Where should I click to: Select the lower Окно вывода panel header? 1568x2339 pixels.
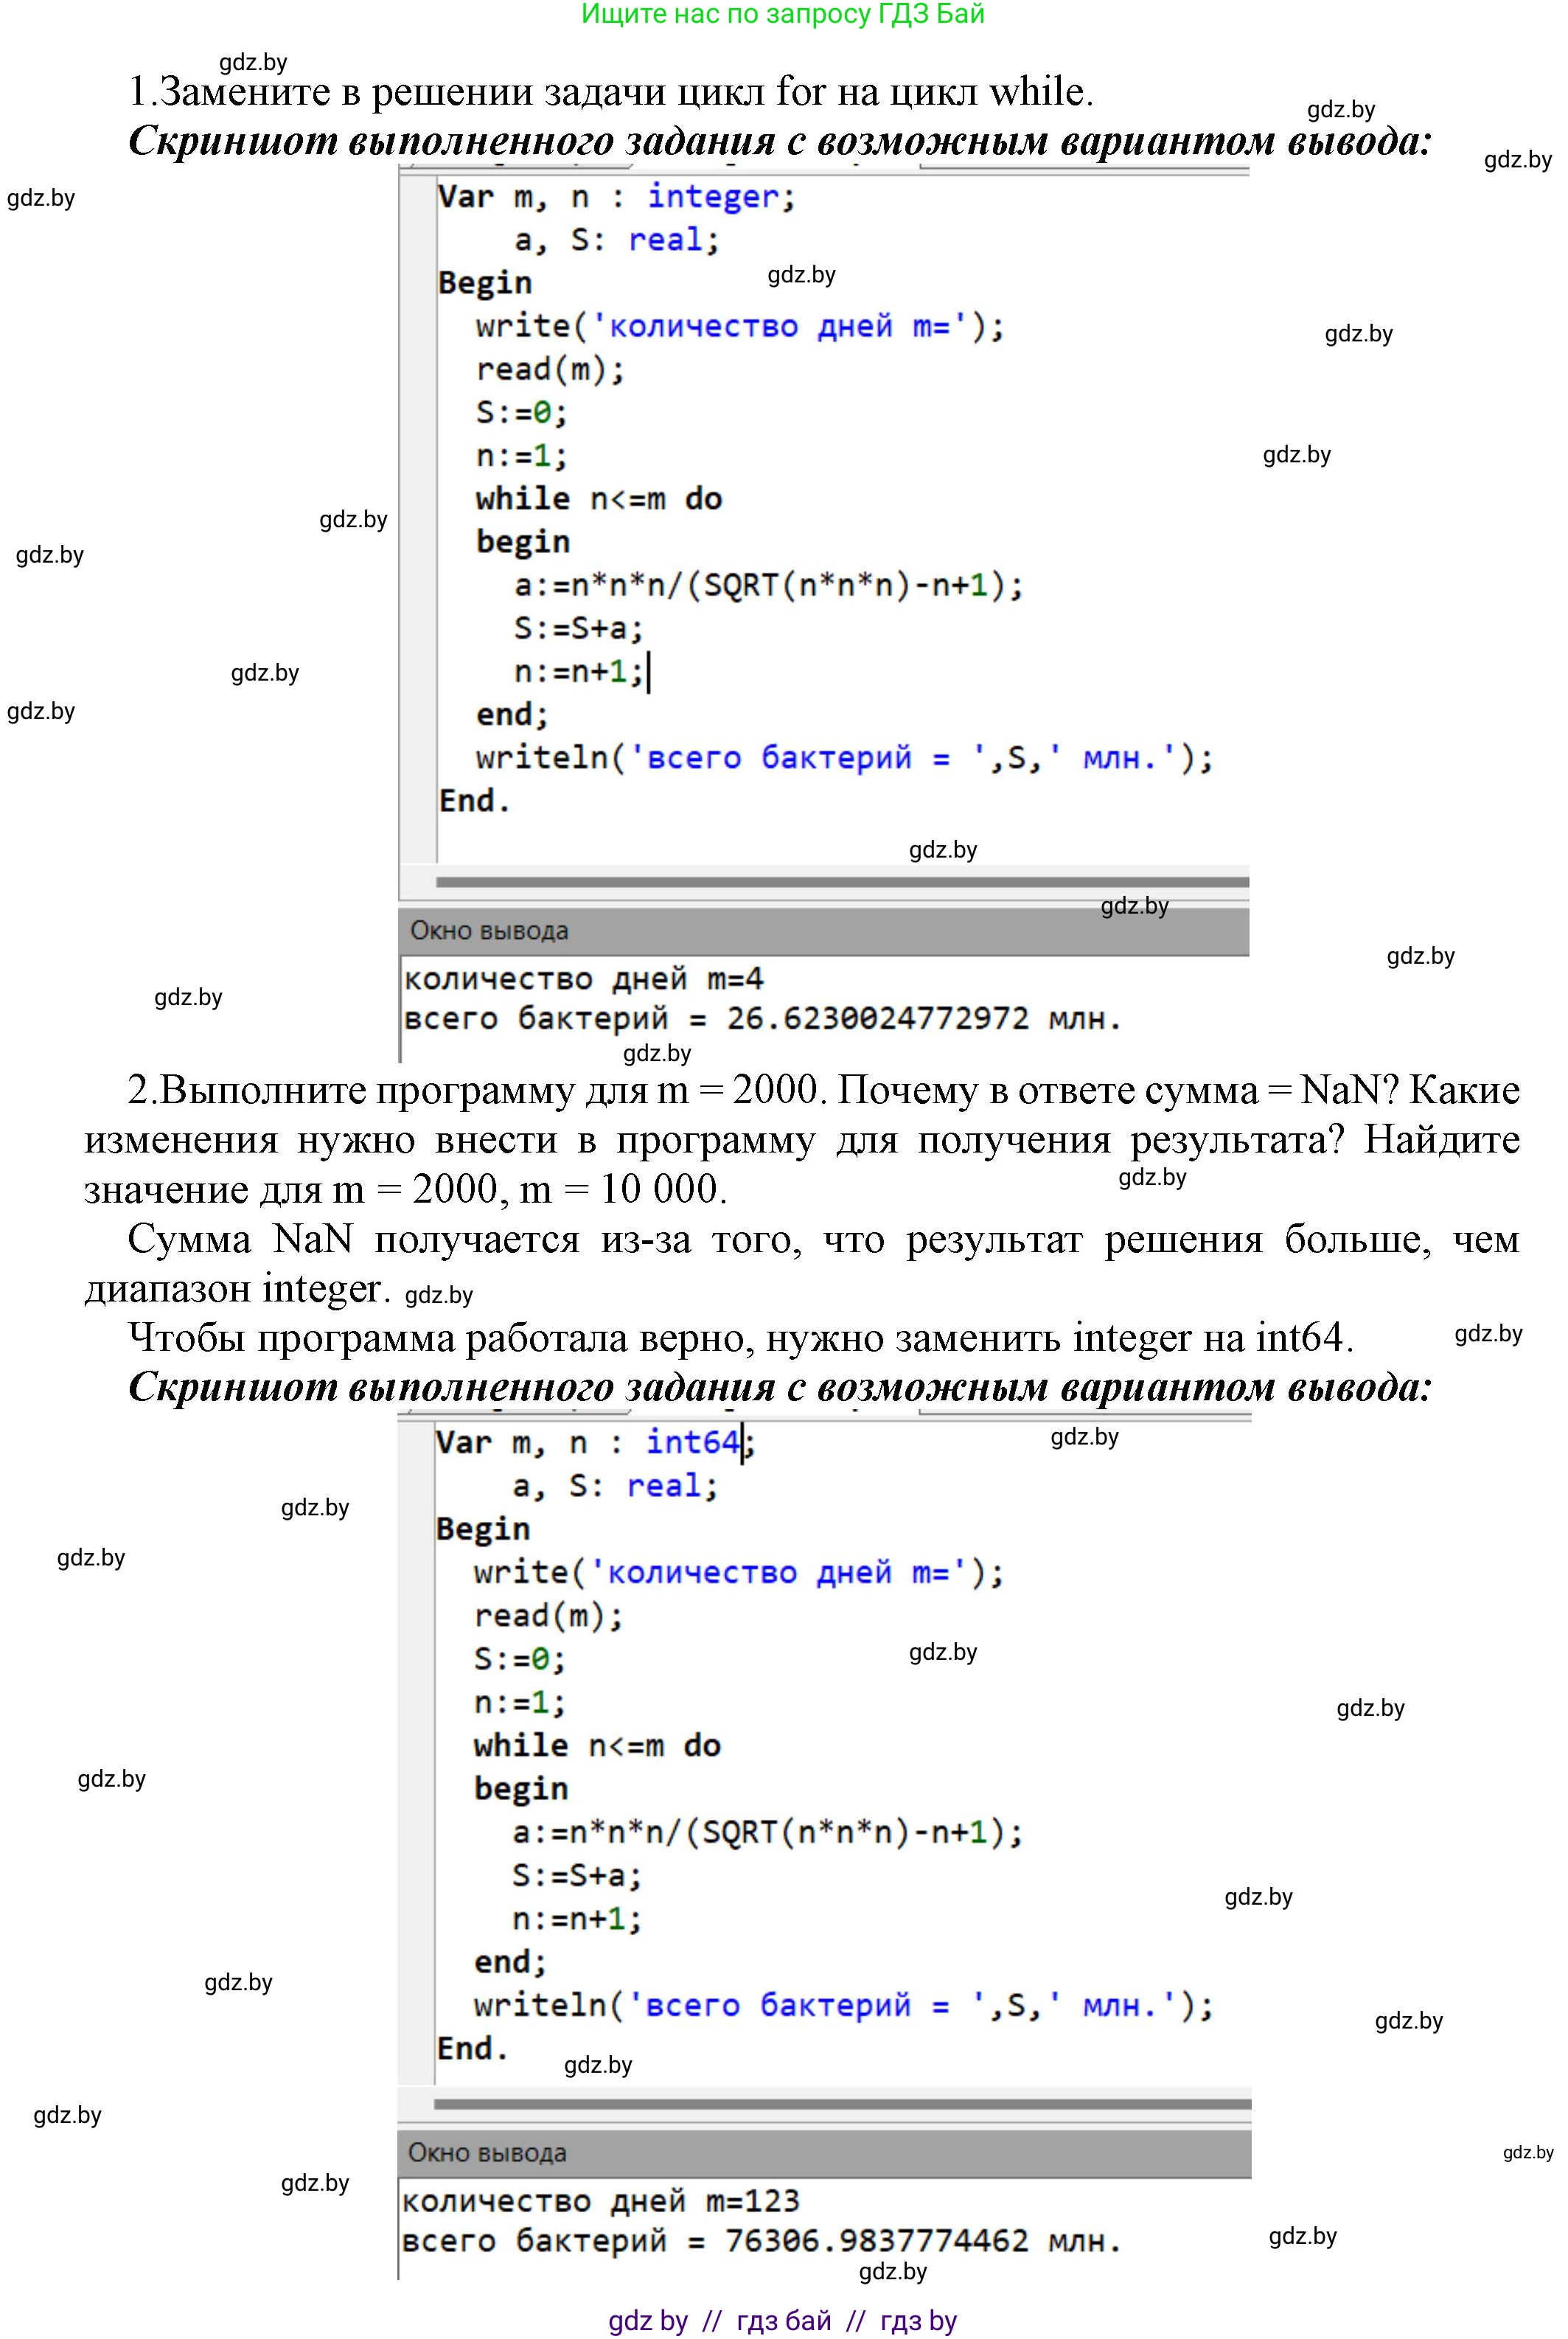[488, 2153]
